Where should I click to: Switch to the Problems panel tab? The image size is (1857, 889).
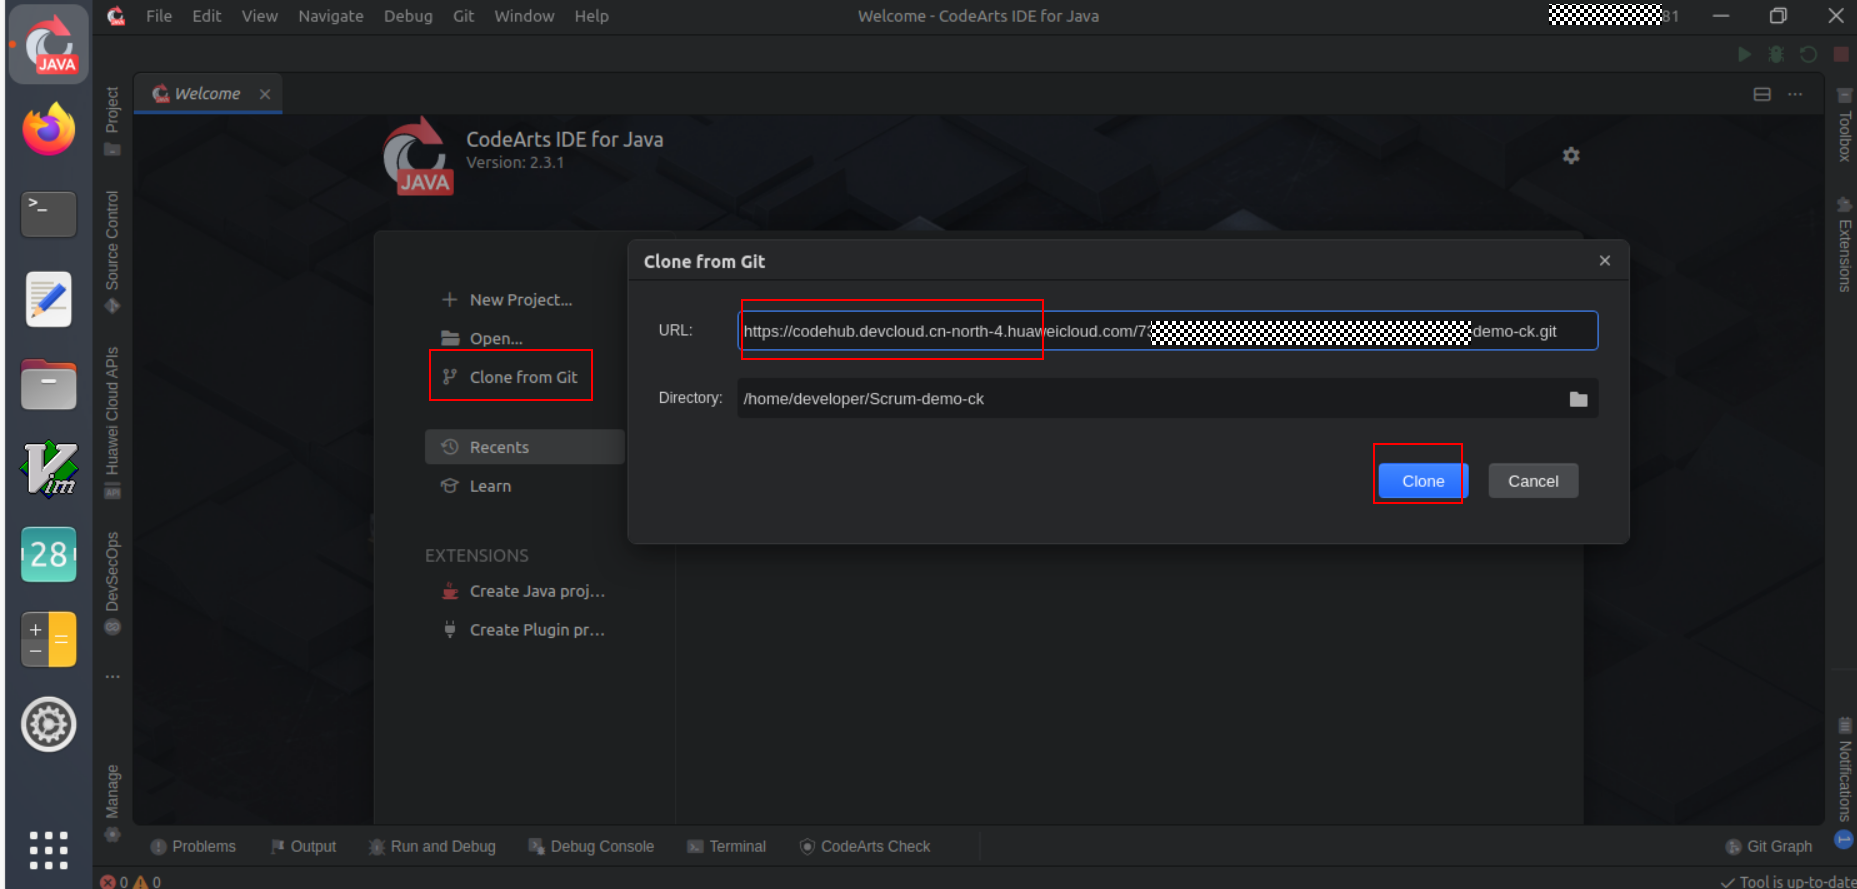coord(193,846)
